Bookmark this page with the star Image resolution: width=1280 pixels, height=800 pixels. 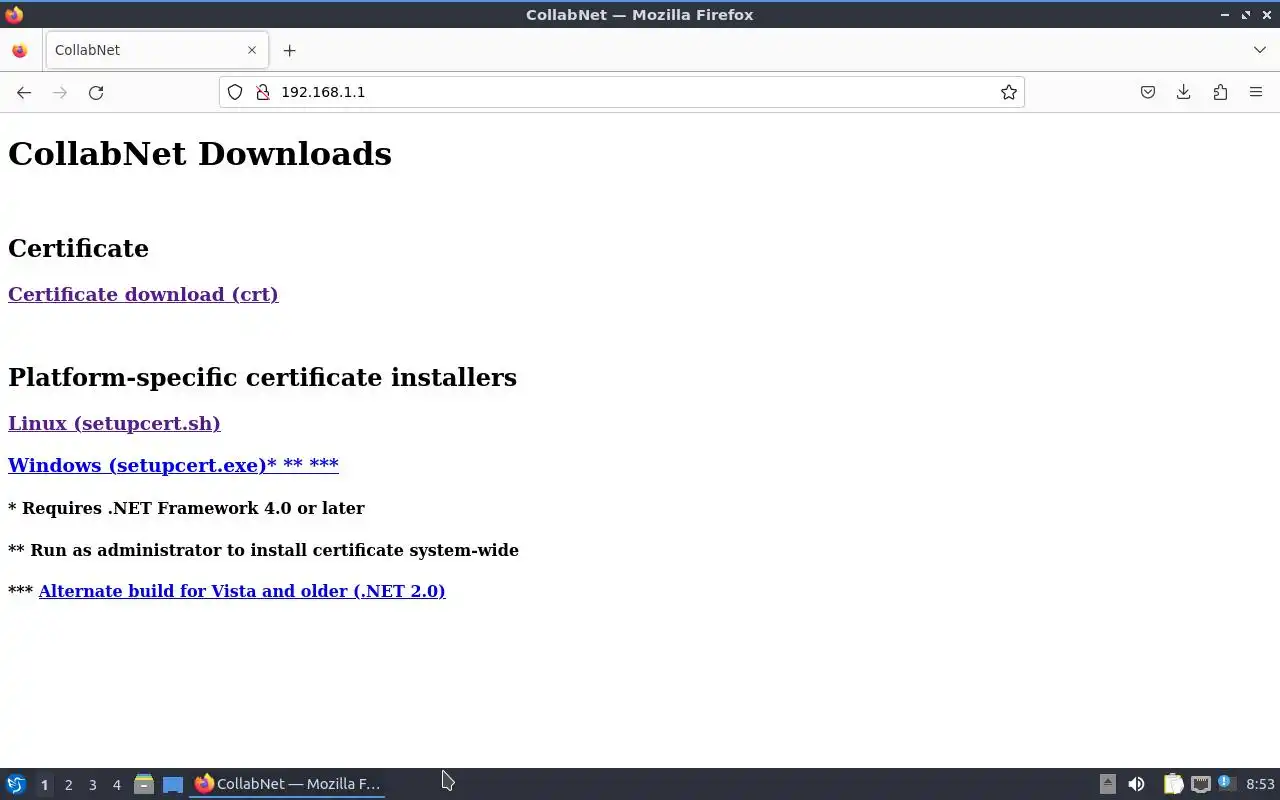point(1008,92)
